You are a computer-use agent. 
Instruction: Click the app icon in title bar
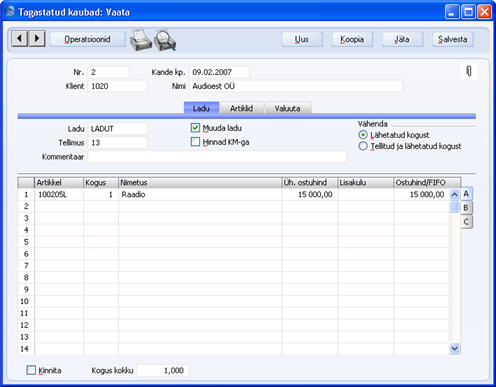point(10,12)
